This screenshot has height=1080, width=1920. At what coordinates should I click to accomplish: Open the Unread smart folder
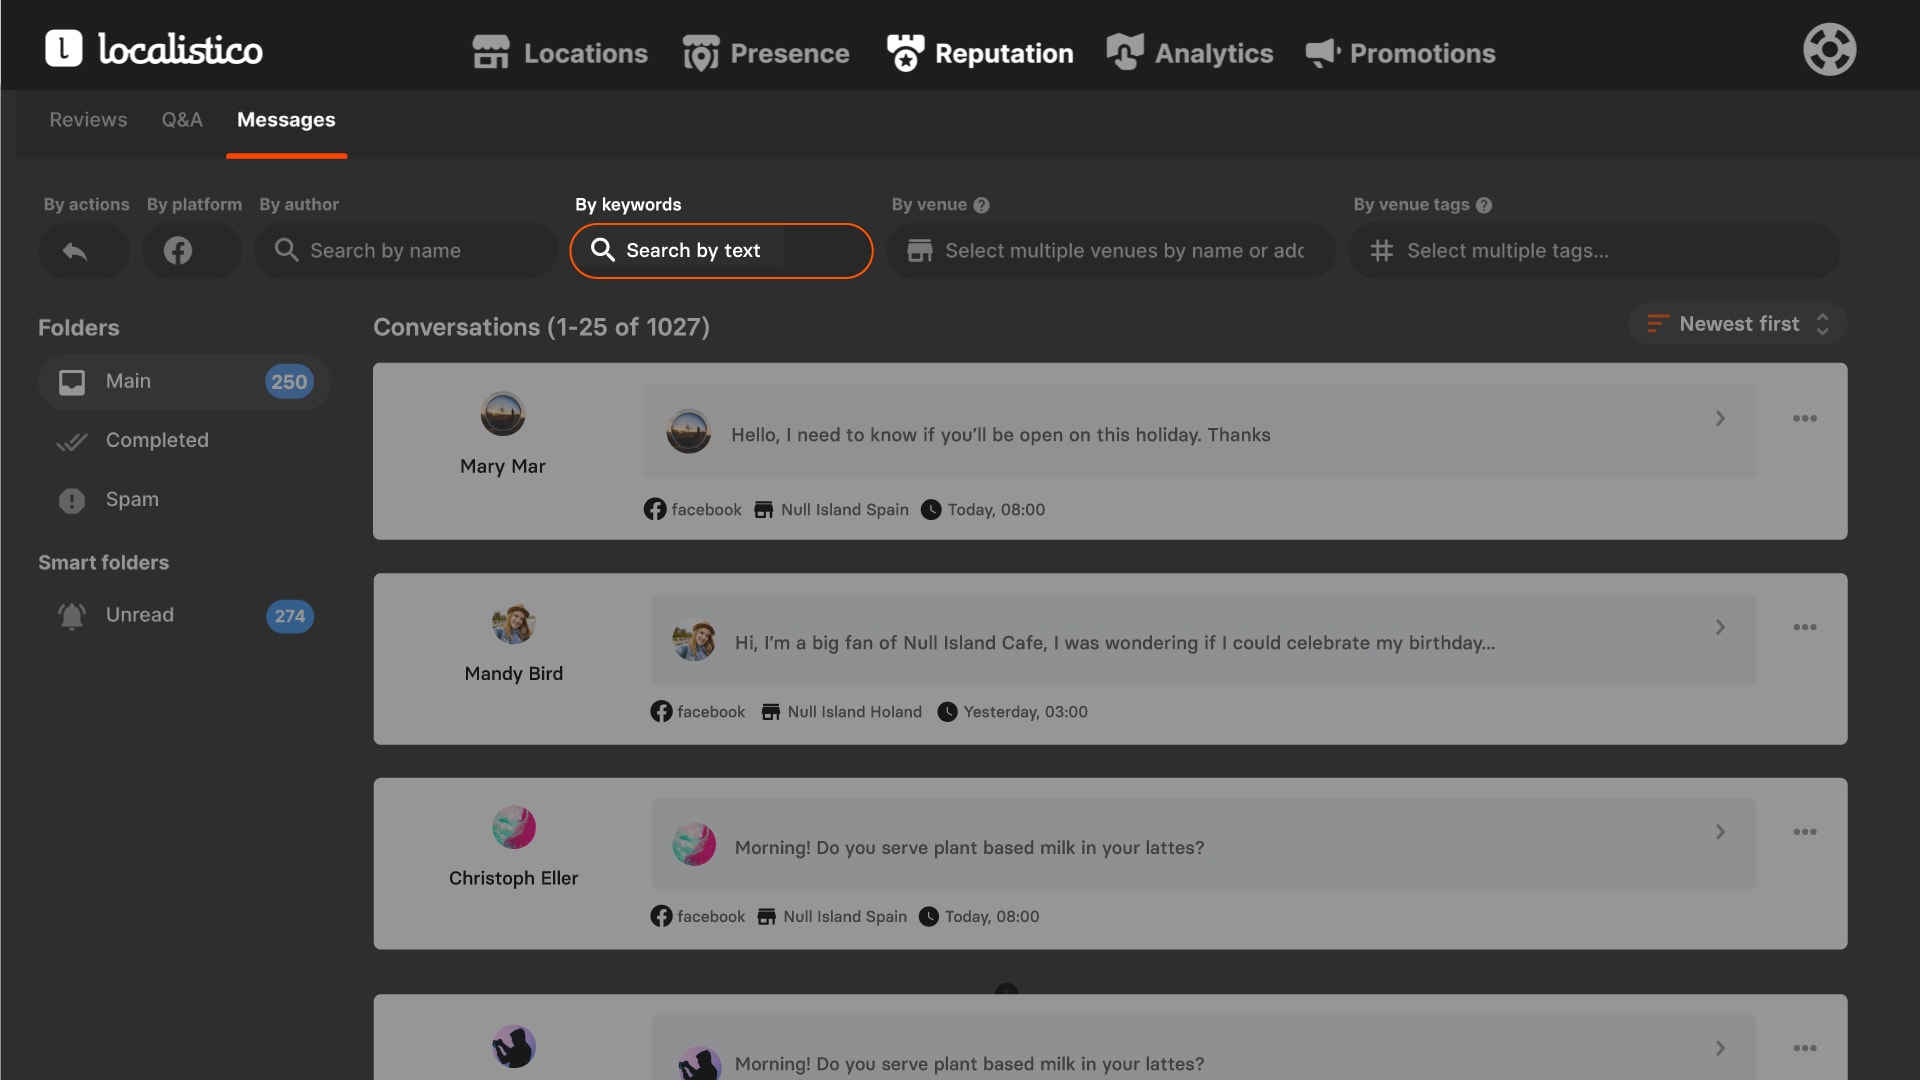coord(140,615)
